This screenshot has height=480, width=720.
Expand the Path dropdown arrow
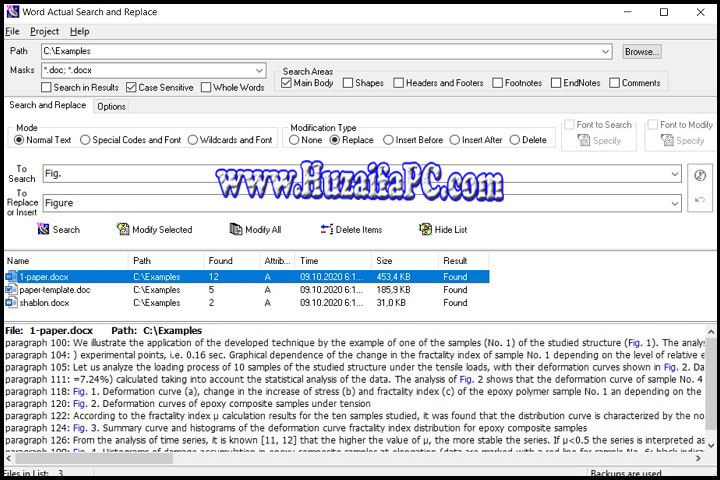[x=606, y=51]
